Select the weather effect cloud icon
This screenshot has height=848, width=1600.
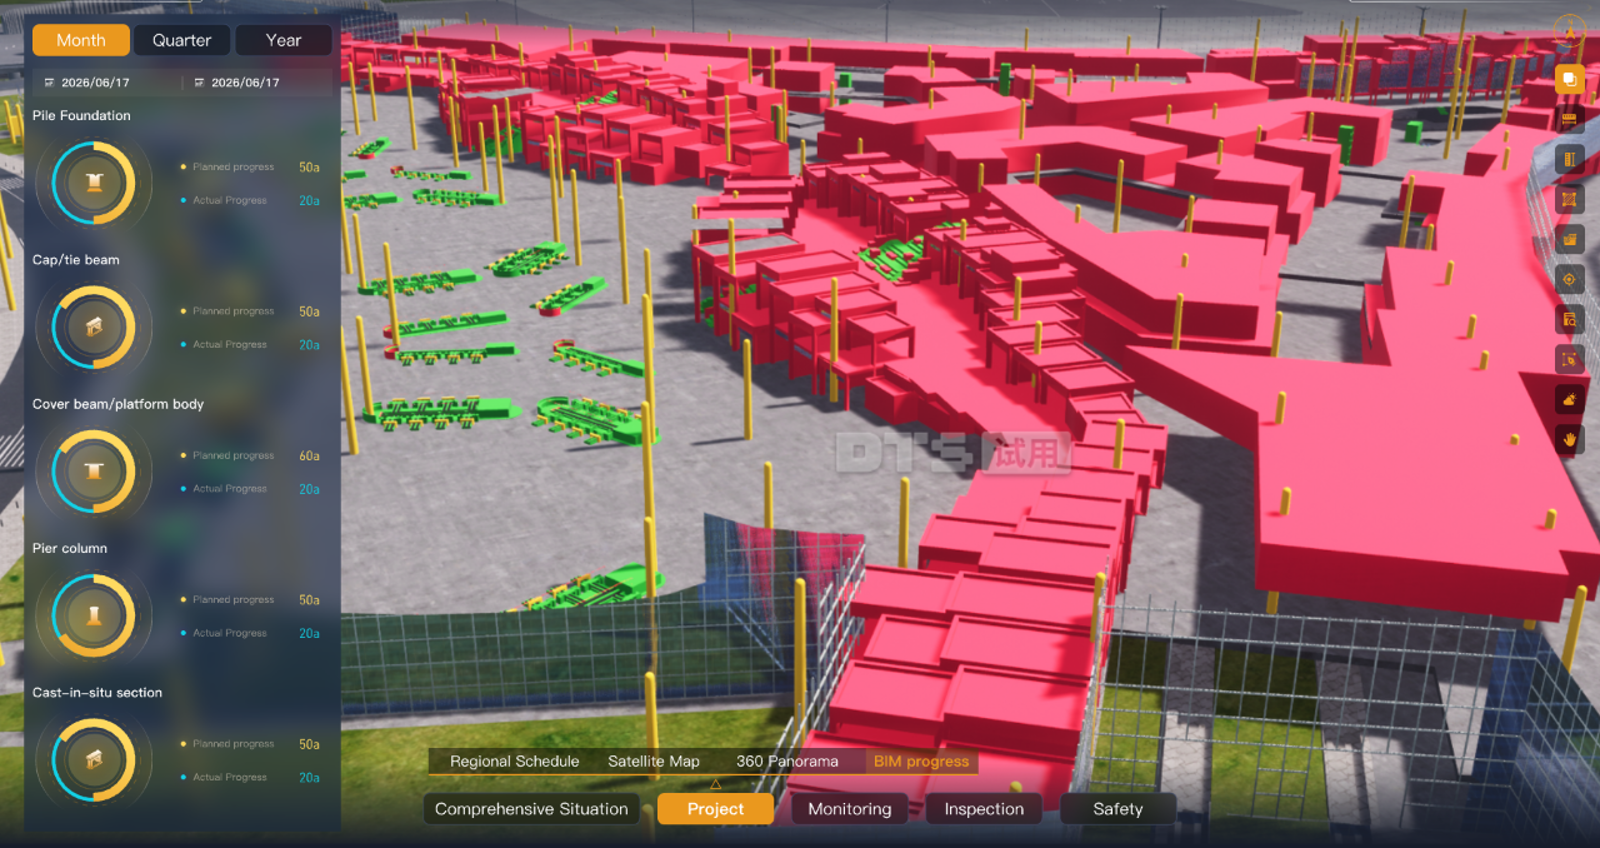(1569, 400)
